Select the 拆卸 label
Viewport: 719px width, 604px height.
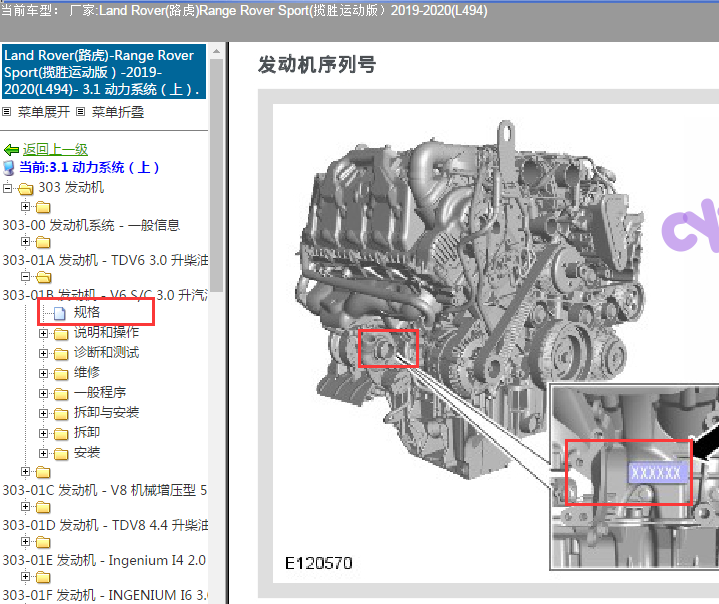(87, 432)
